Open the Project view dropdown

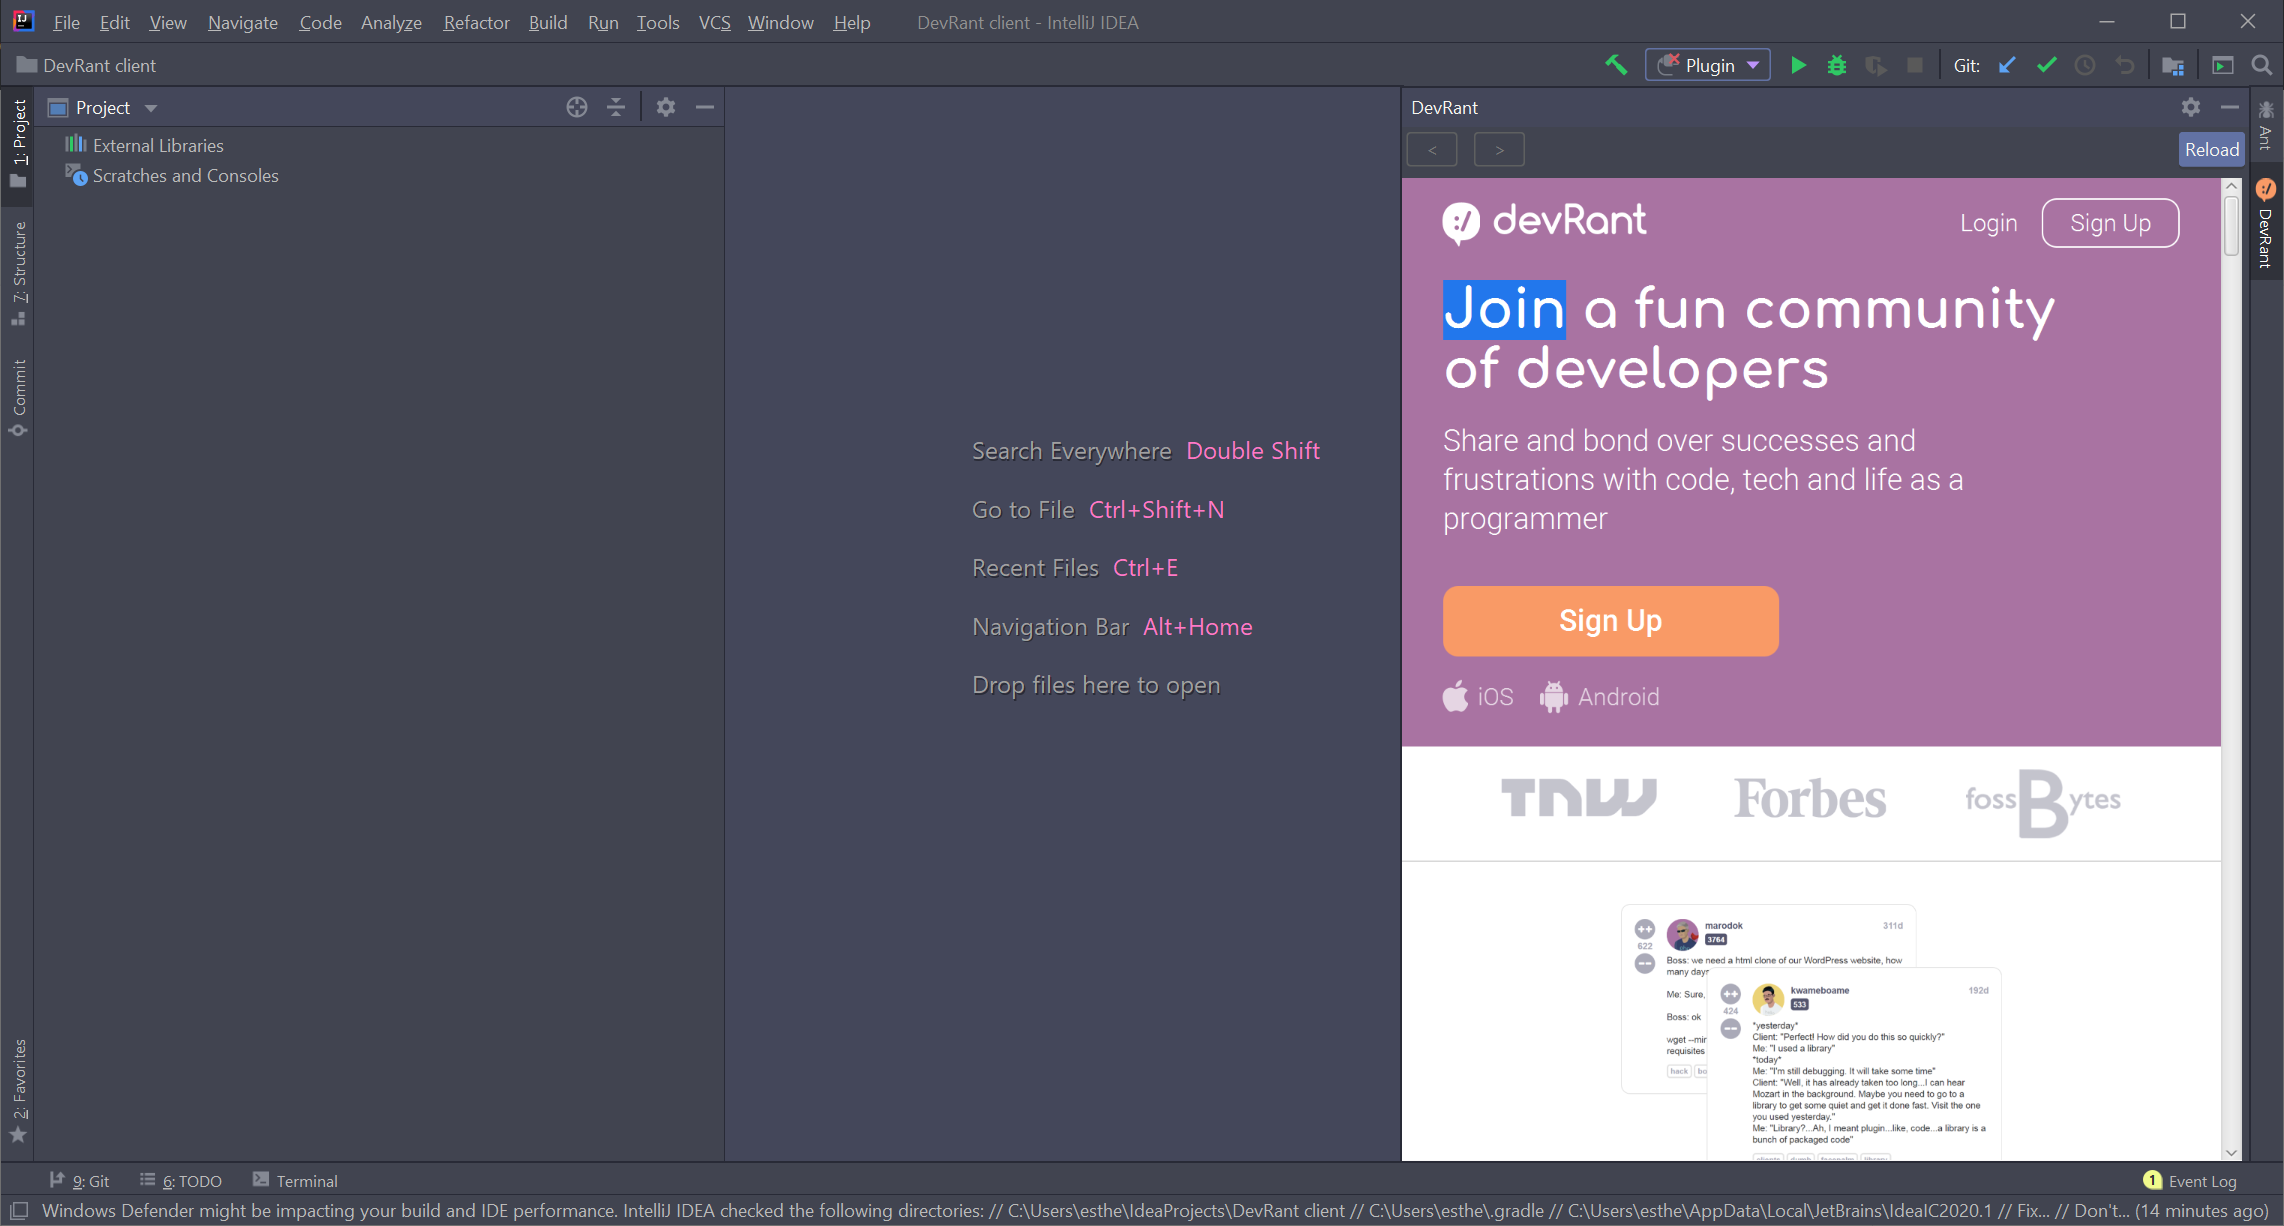coord(150,107)
